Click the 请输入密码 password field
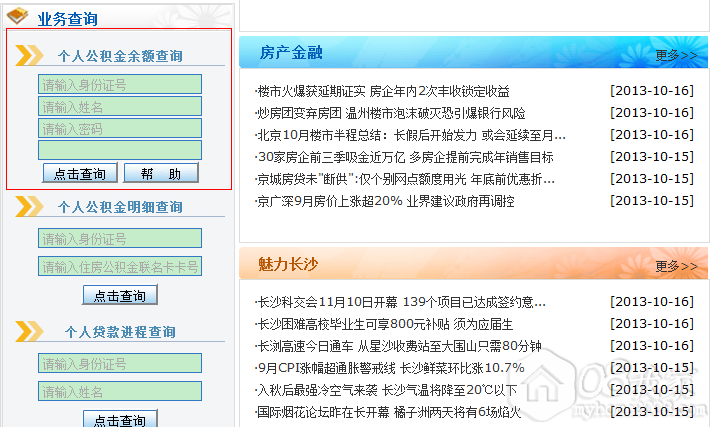The height and width of the screenshot is (427, 714). tap(120, 128)
